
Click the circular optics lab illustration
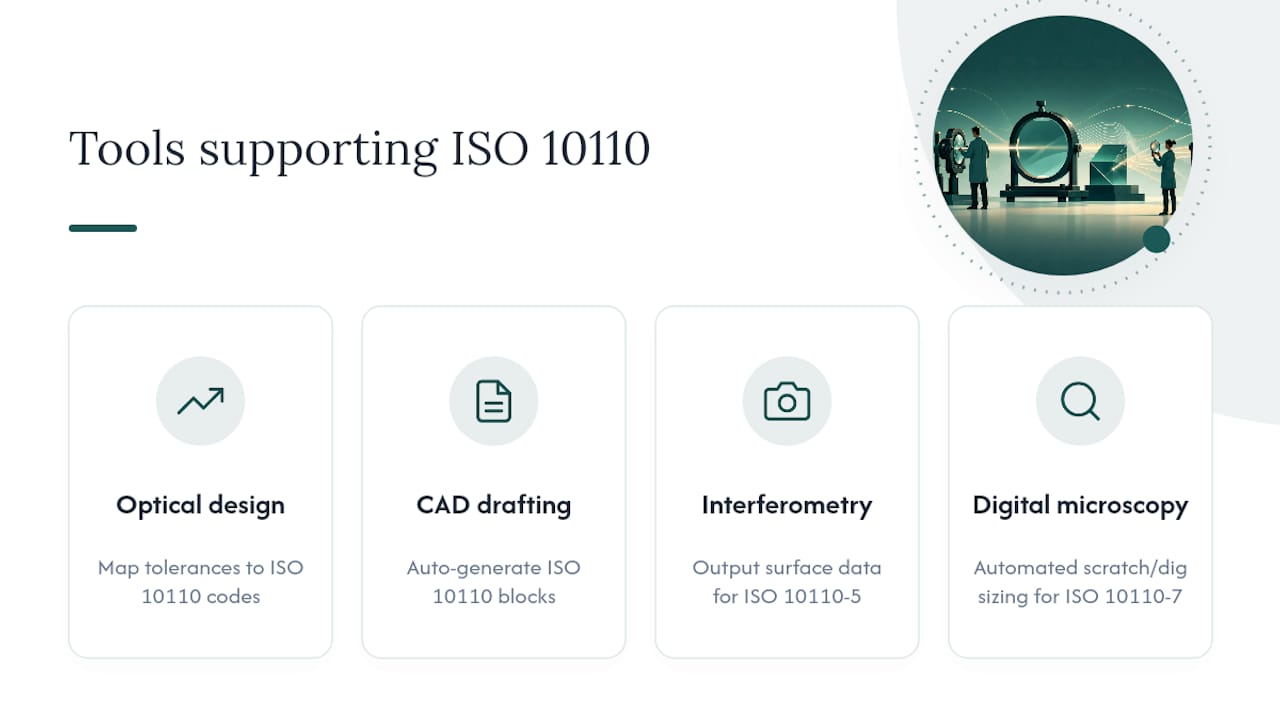pyautogui.click(x=1062, y=145)
